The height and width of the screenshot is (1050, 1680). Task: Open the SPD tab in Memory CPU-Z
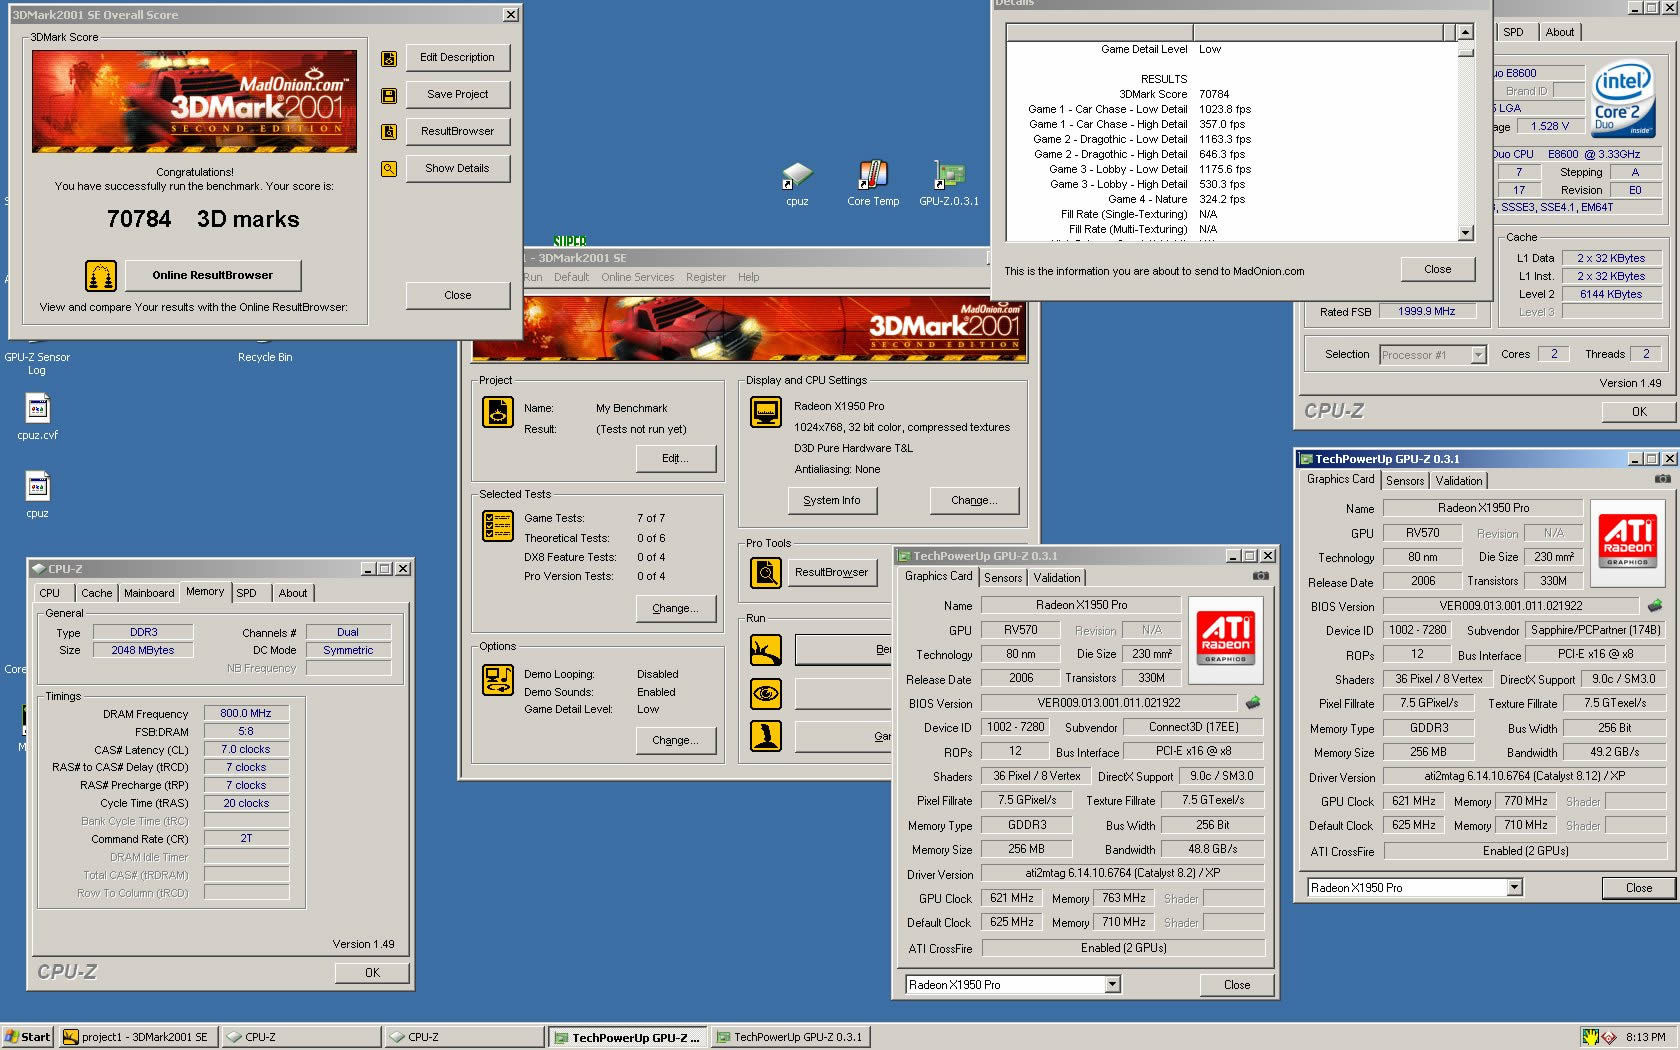pyautogui.click(x=246, y=593)
